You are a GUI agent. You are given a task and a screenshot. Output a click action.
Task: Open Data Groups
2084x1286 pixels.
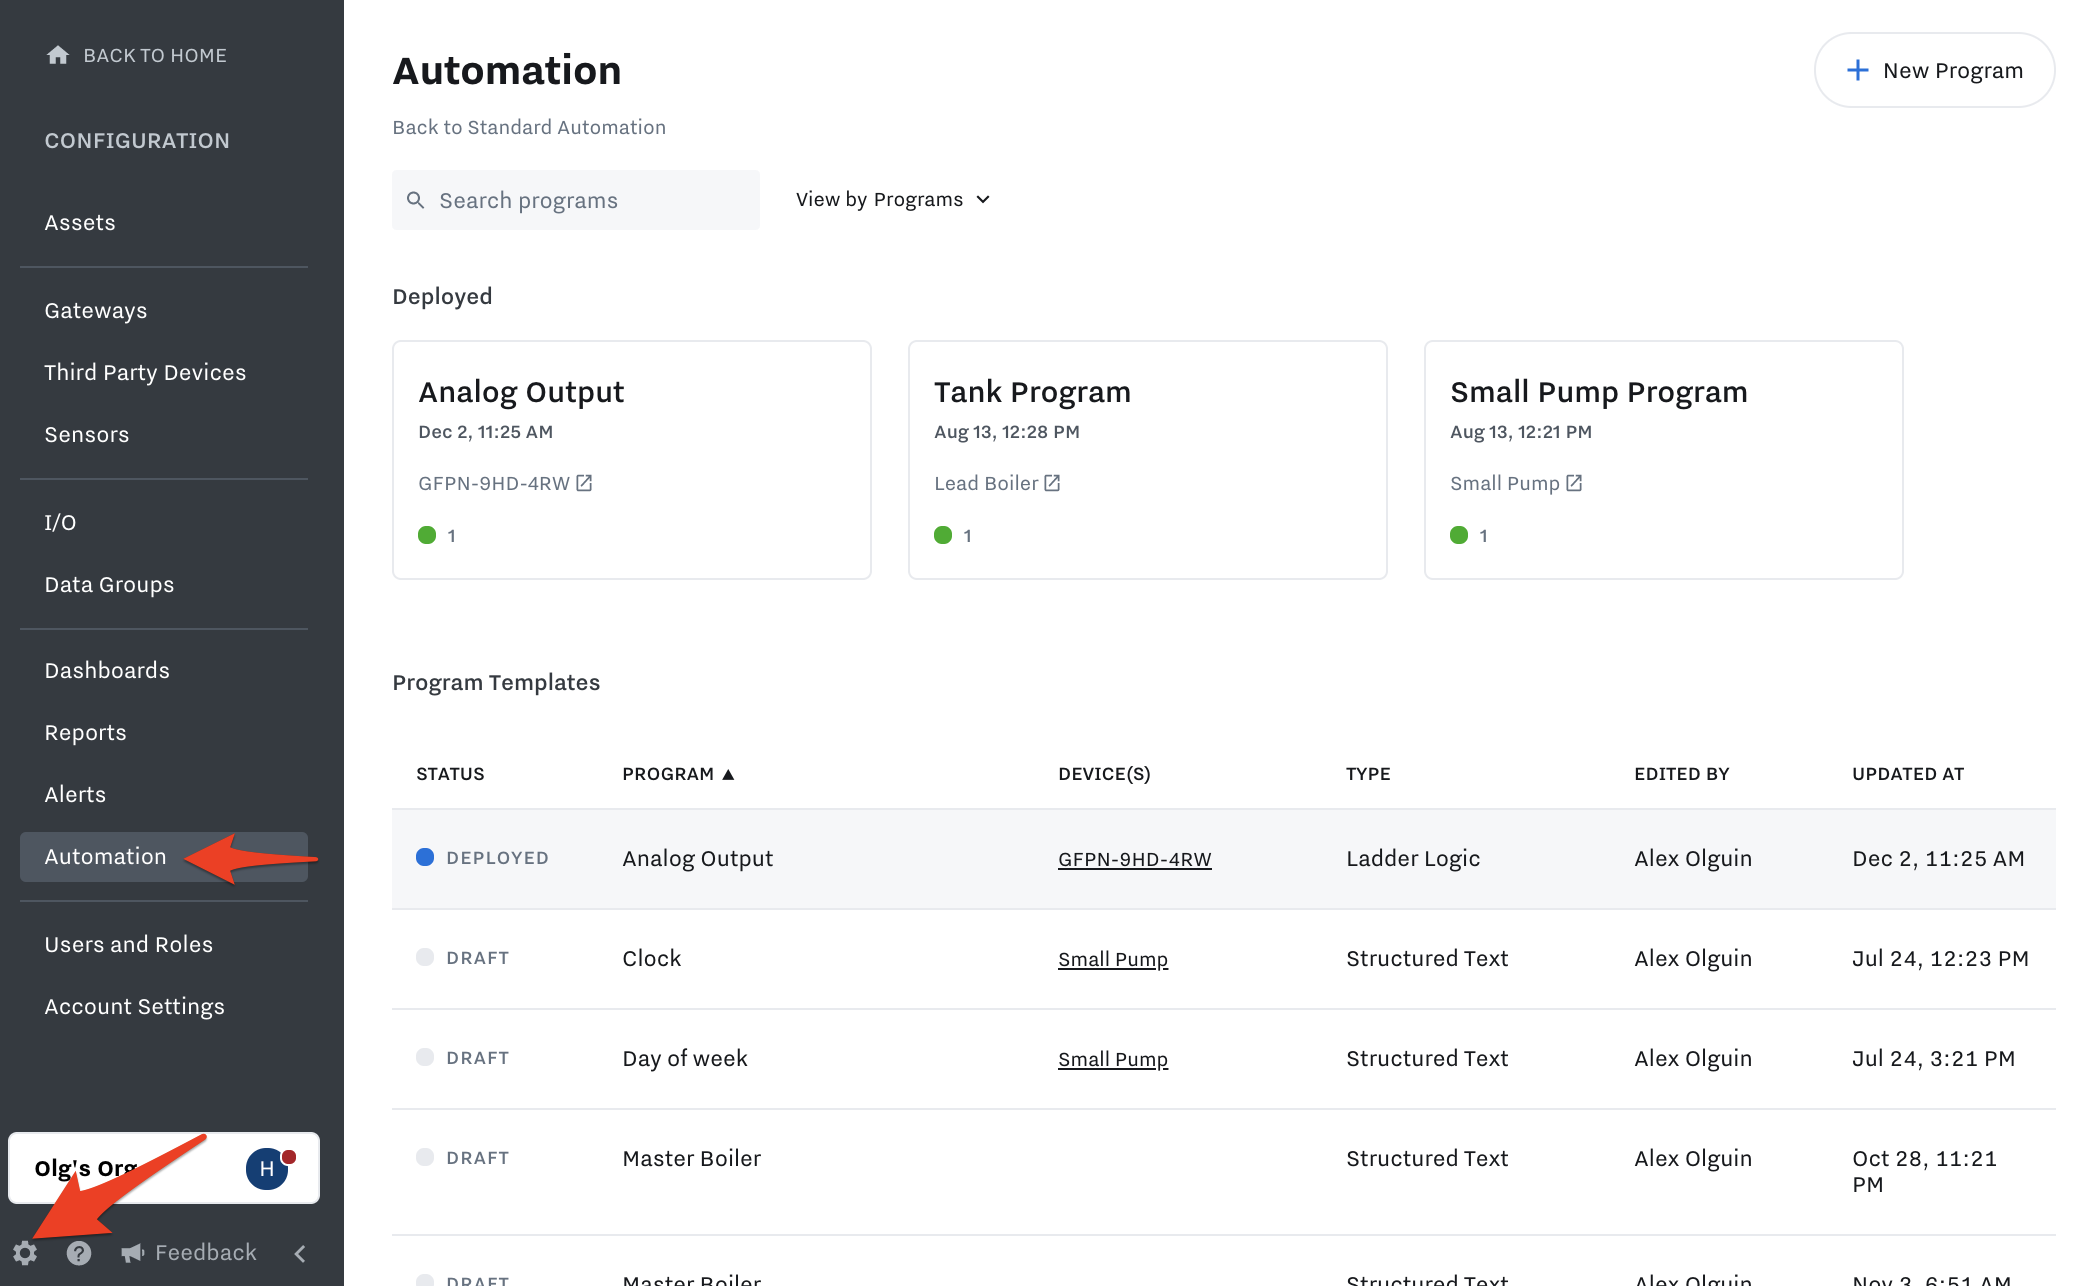(109, 584)
